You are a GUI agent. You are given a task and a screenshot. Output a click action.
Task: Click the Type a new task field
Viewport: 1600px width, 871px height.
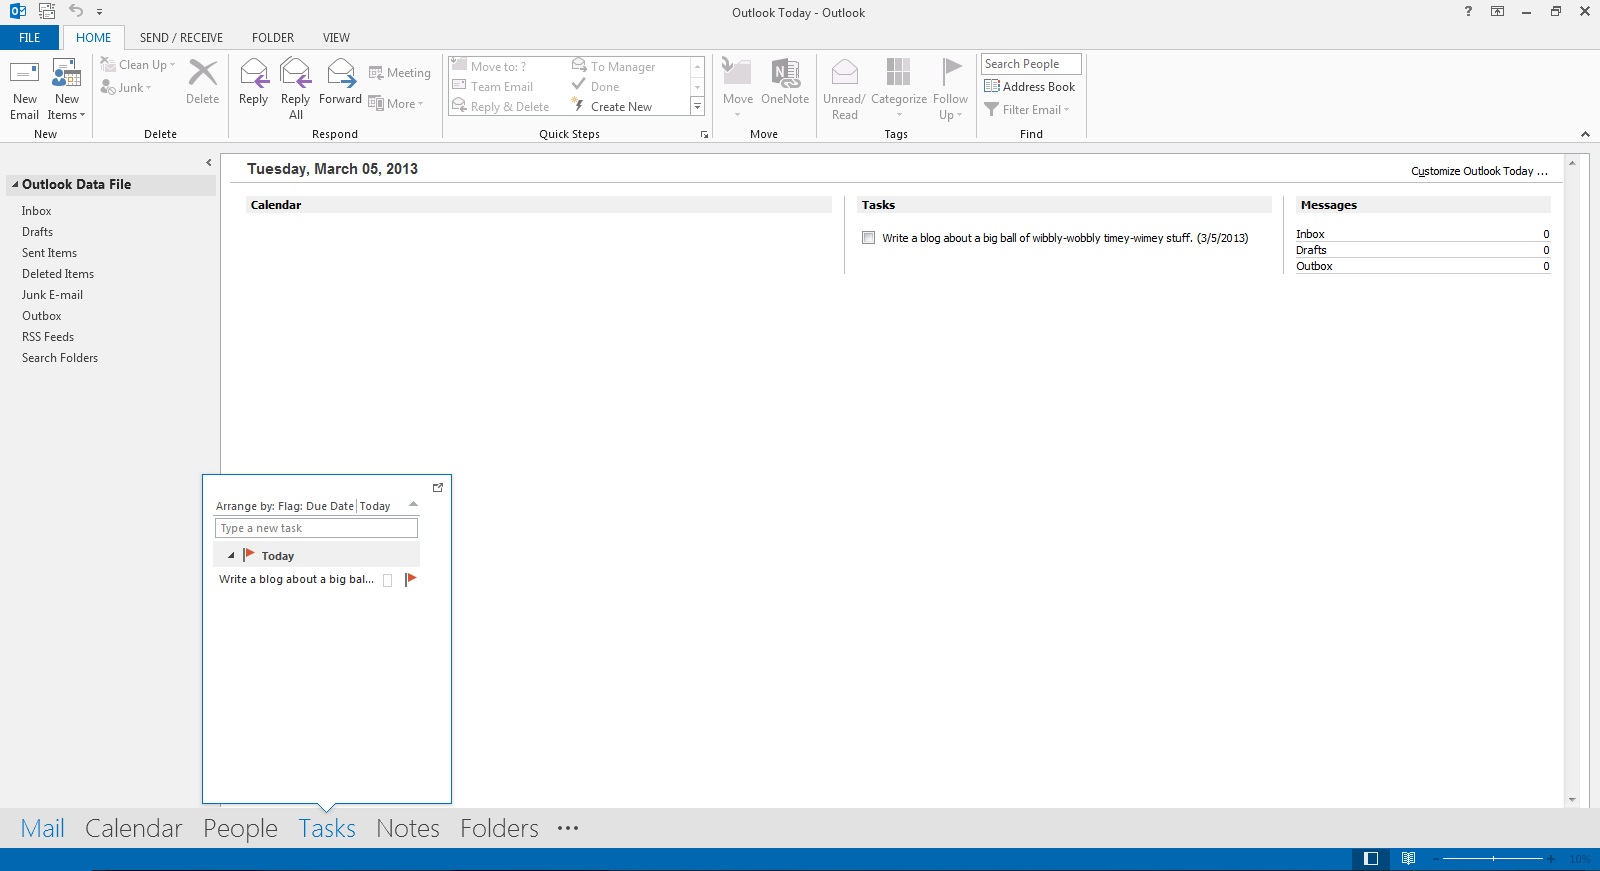316,528
